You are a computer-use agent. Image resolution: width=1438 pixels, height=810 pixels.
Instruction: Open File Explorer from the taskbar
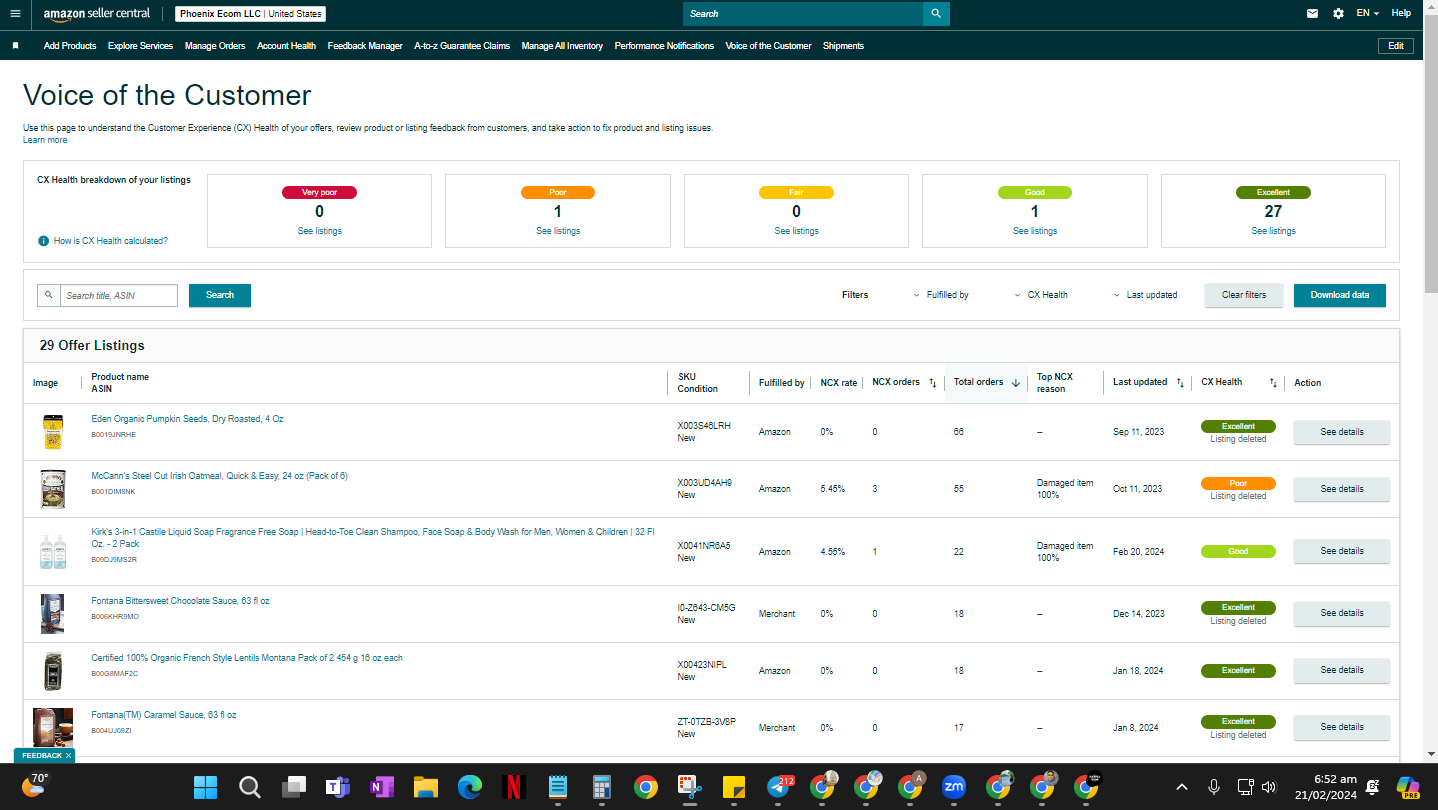click(425, 787)
